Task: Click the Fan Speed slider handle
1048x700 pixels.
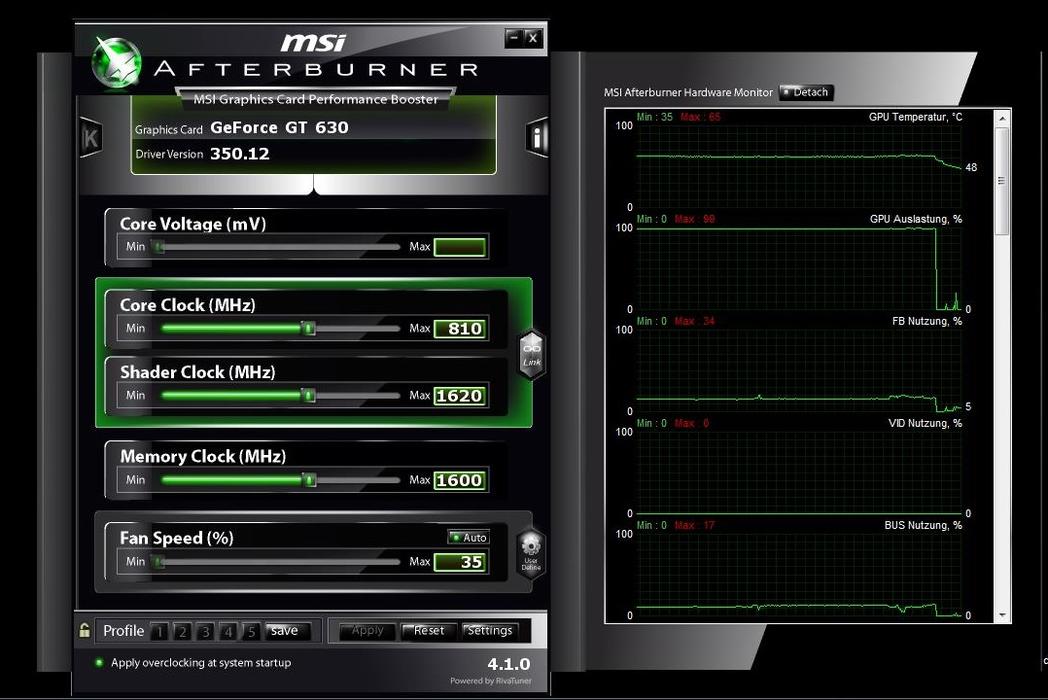Action: coord(158,562)
